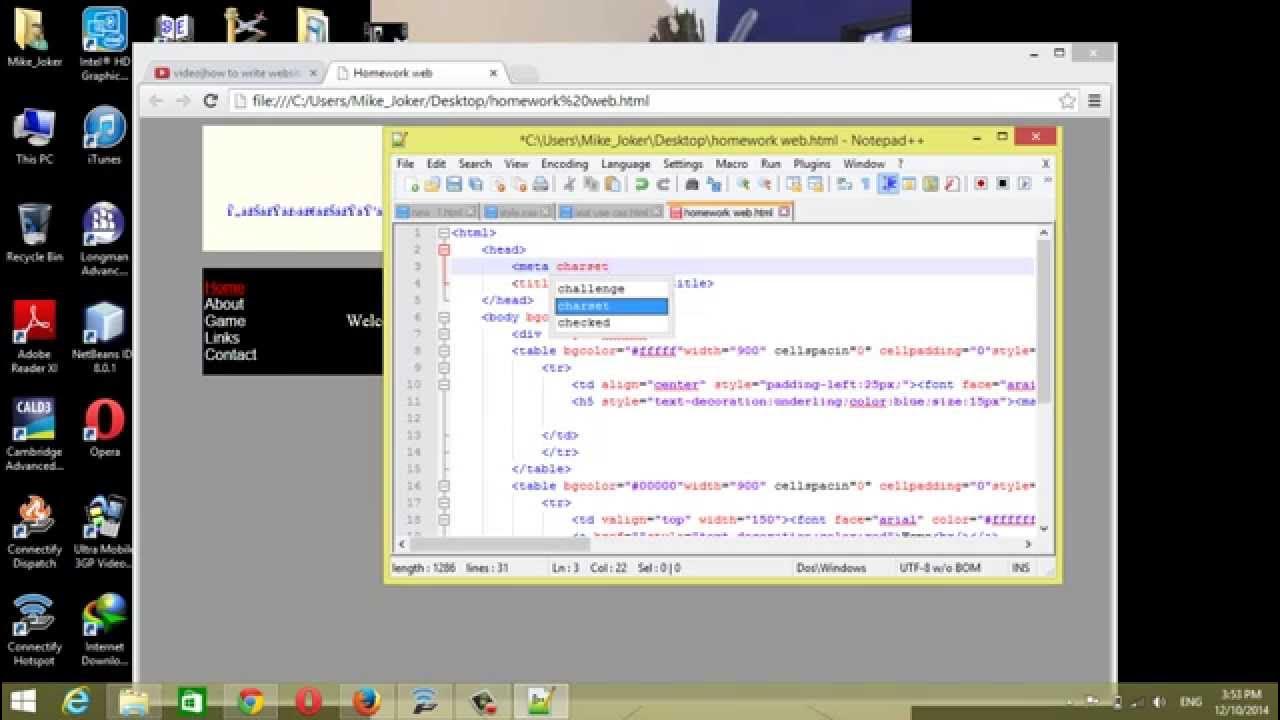
Task: Click the Reload button in Chrome
Action: pyautogui.click(x=210, y=101)
